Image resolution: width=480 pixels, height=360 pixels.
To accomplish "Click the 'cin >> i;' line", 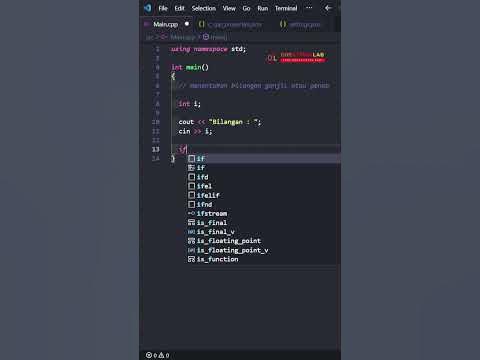I will pos(195,131).
